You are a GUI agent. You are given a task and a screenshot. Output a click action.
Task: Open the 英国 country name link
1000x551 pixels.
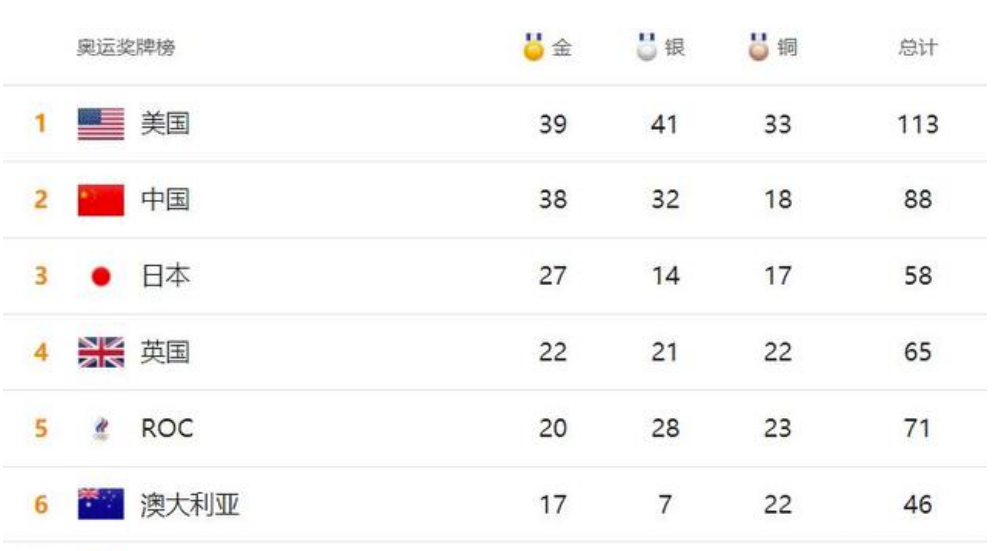(165, 352)
